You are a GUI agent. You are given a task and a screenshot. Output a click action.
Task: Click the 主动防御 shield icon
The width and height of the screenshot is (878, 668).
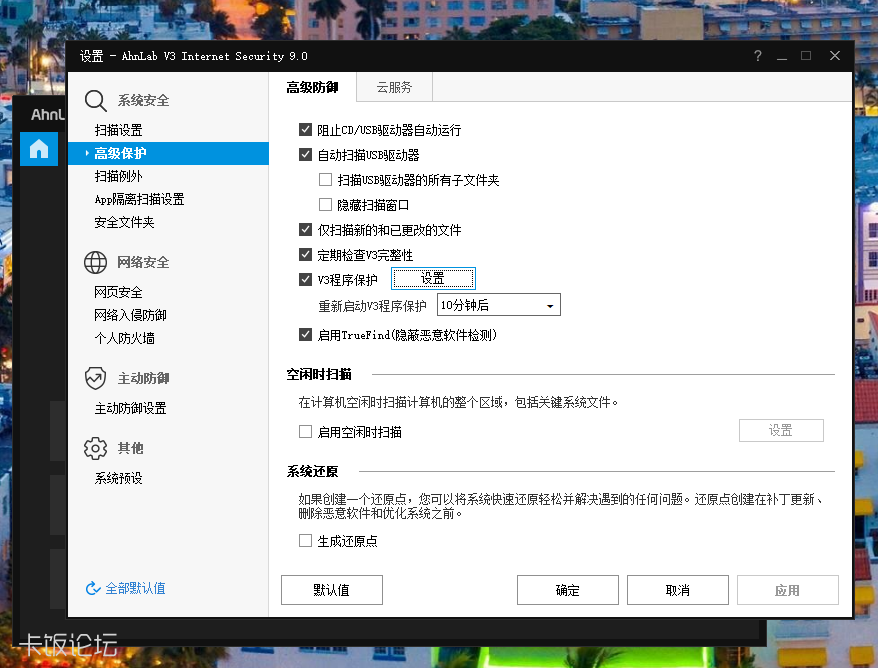click(95, 378)
